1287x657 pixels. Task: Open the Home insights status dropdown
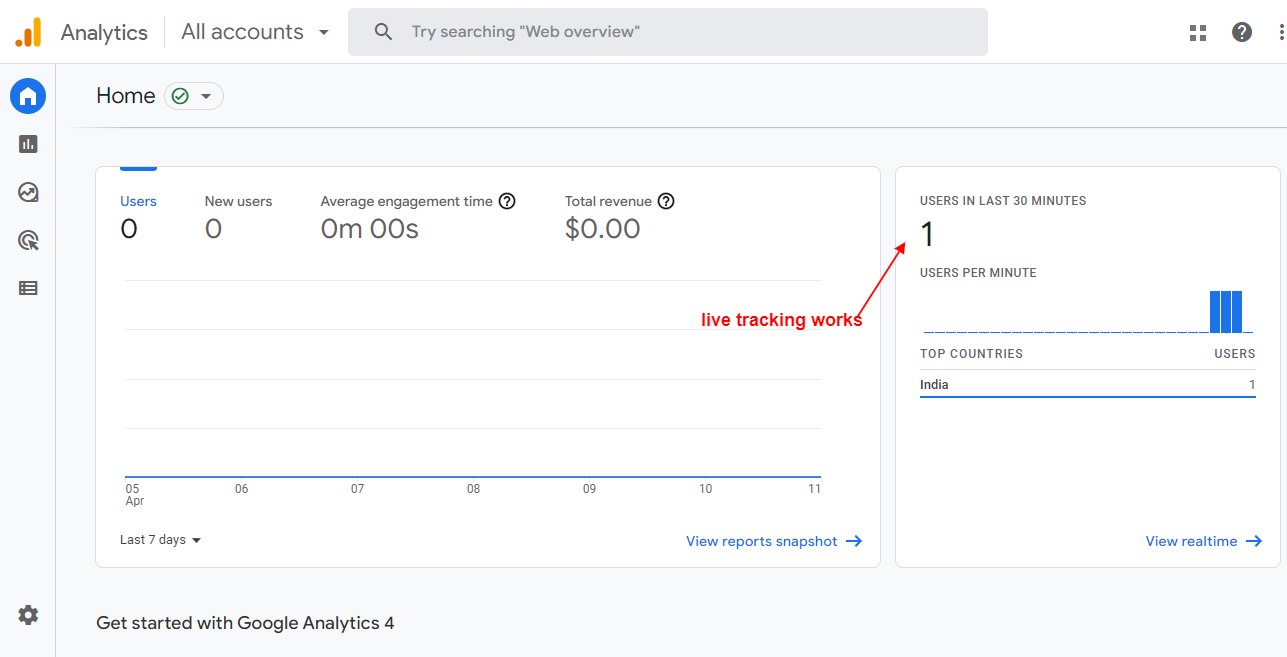point(194,96)
